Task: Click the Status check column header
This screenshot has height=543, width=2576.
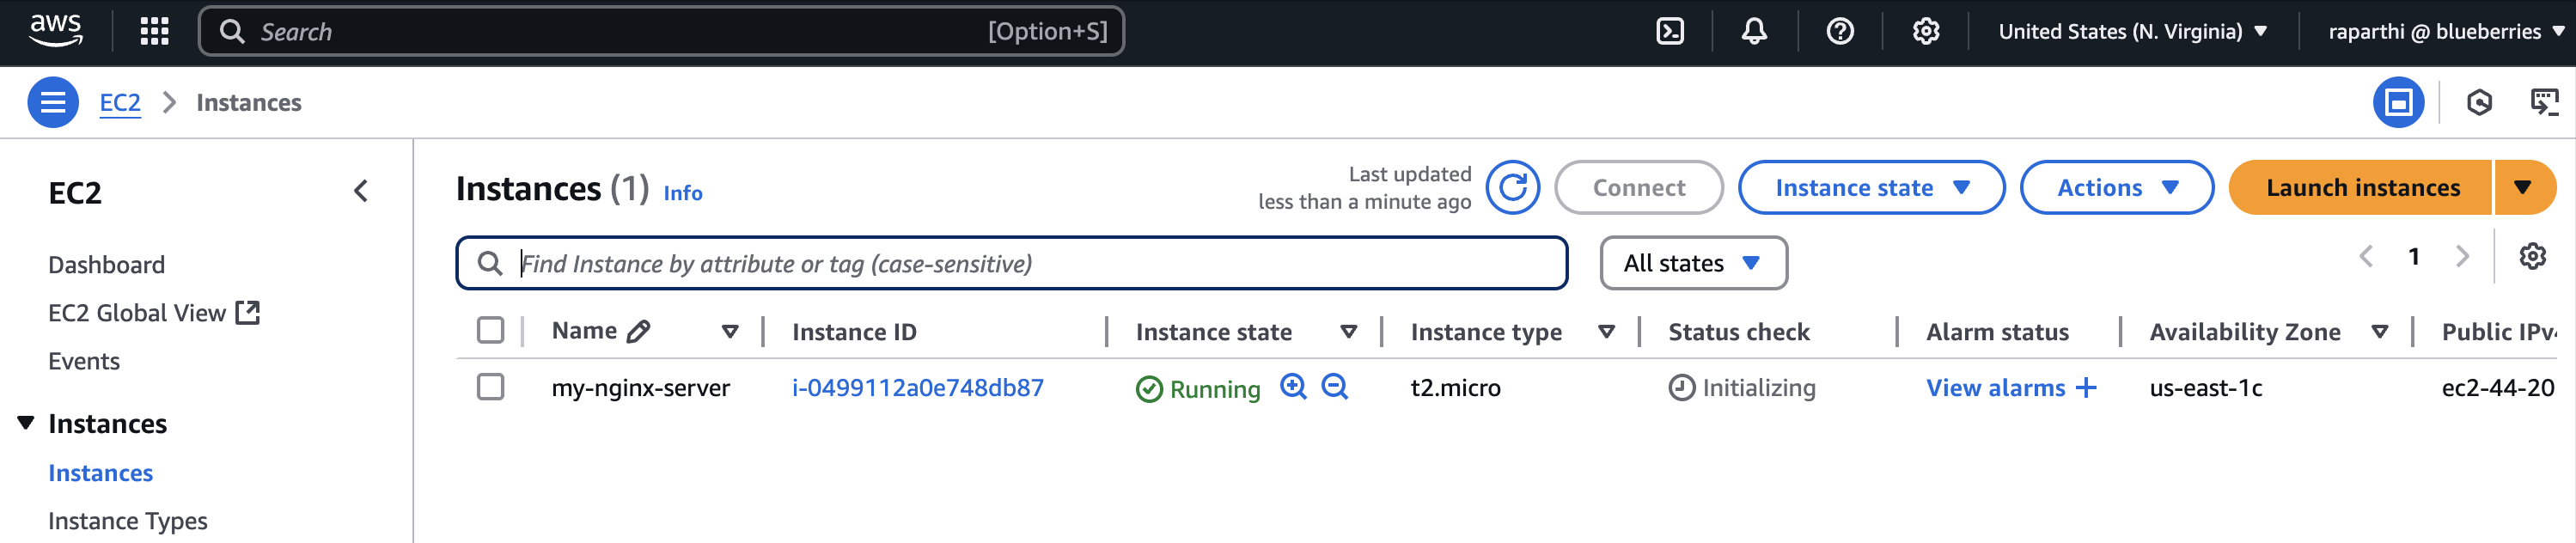Action: pyautogui.click(x=1738, y=332)
